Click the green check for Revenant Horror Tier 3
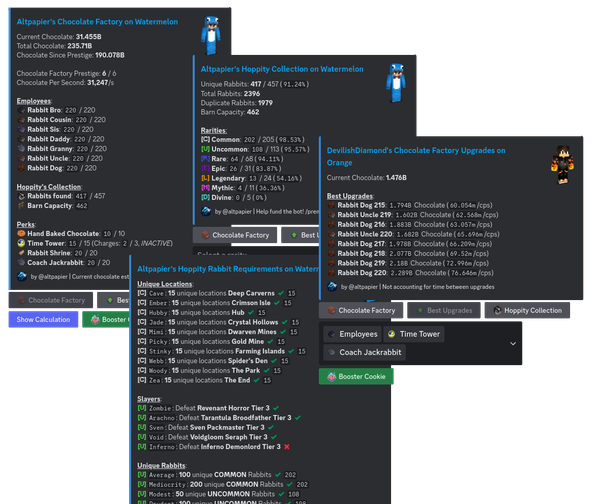 (276, 408)
